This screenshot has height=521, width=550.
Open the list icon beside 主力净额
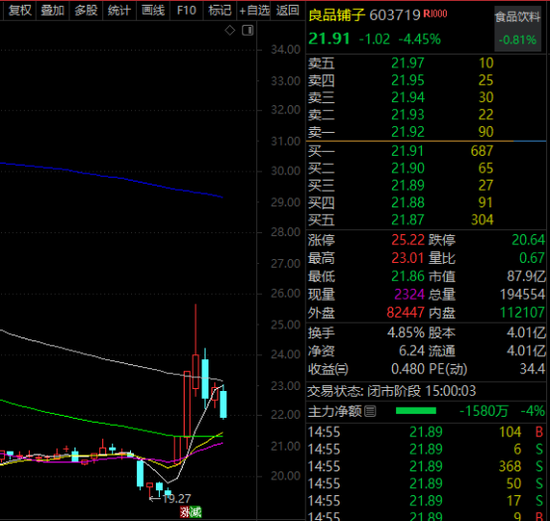tap(370, 411)
